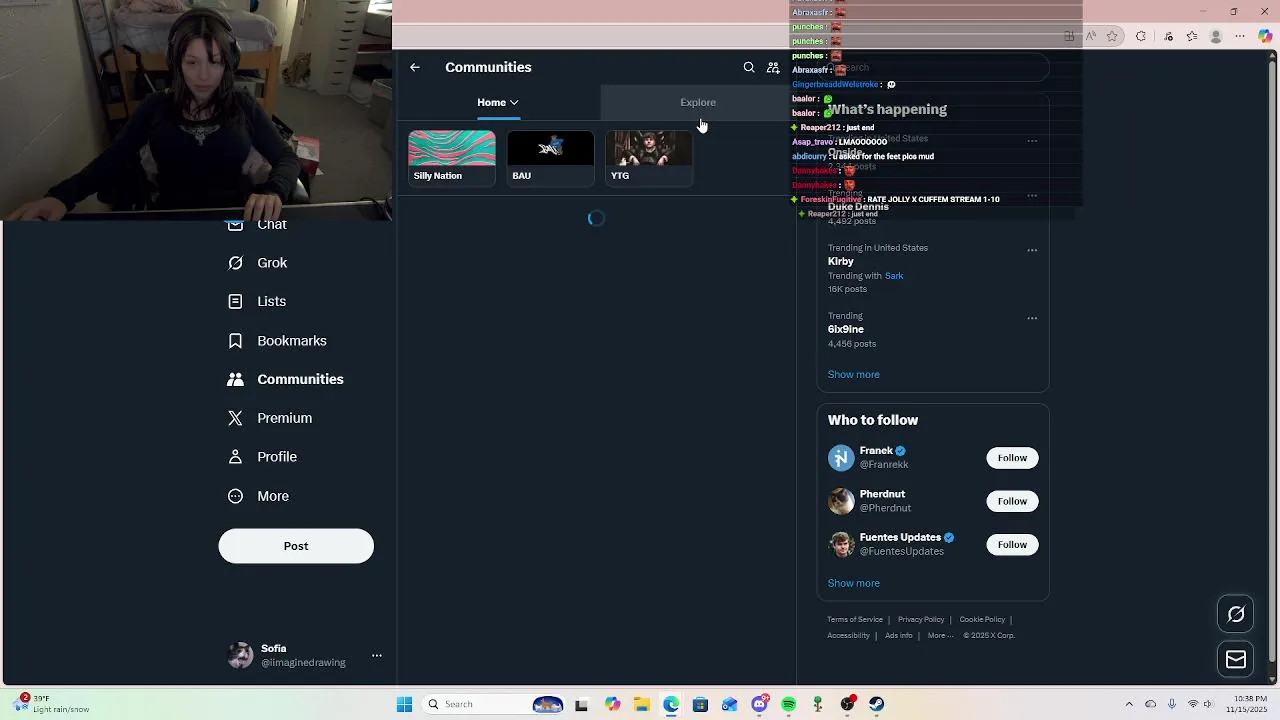1280x720 pixels.
Task: Open File Explorer from the taskbar
Action: [642, 705]
